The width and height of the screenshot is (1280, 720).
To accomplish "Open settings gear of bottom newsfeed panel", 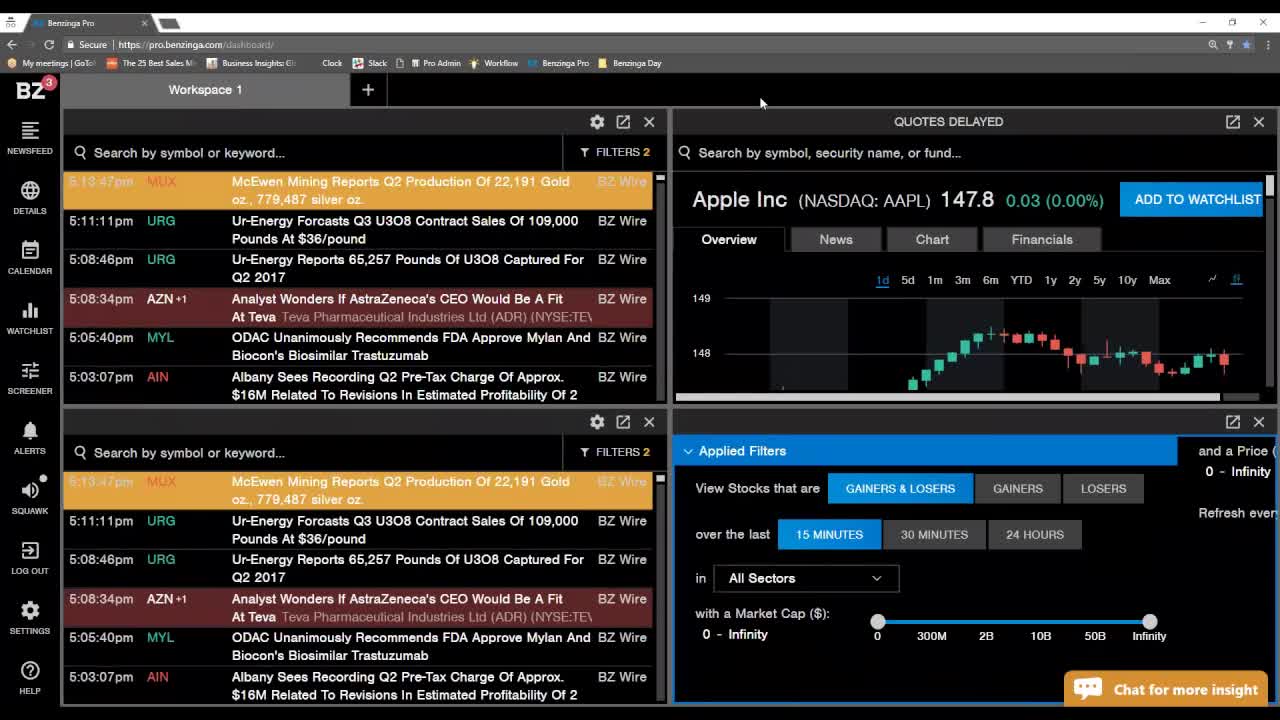I will (597, 422).
